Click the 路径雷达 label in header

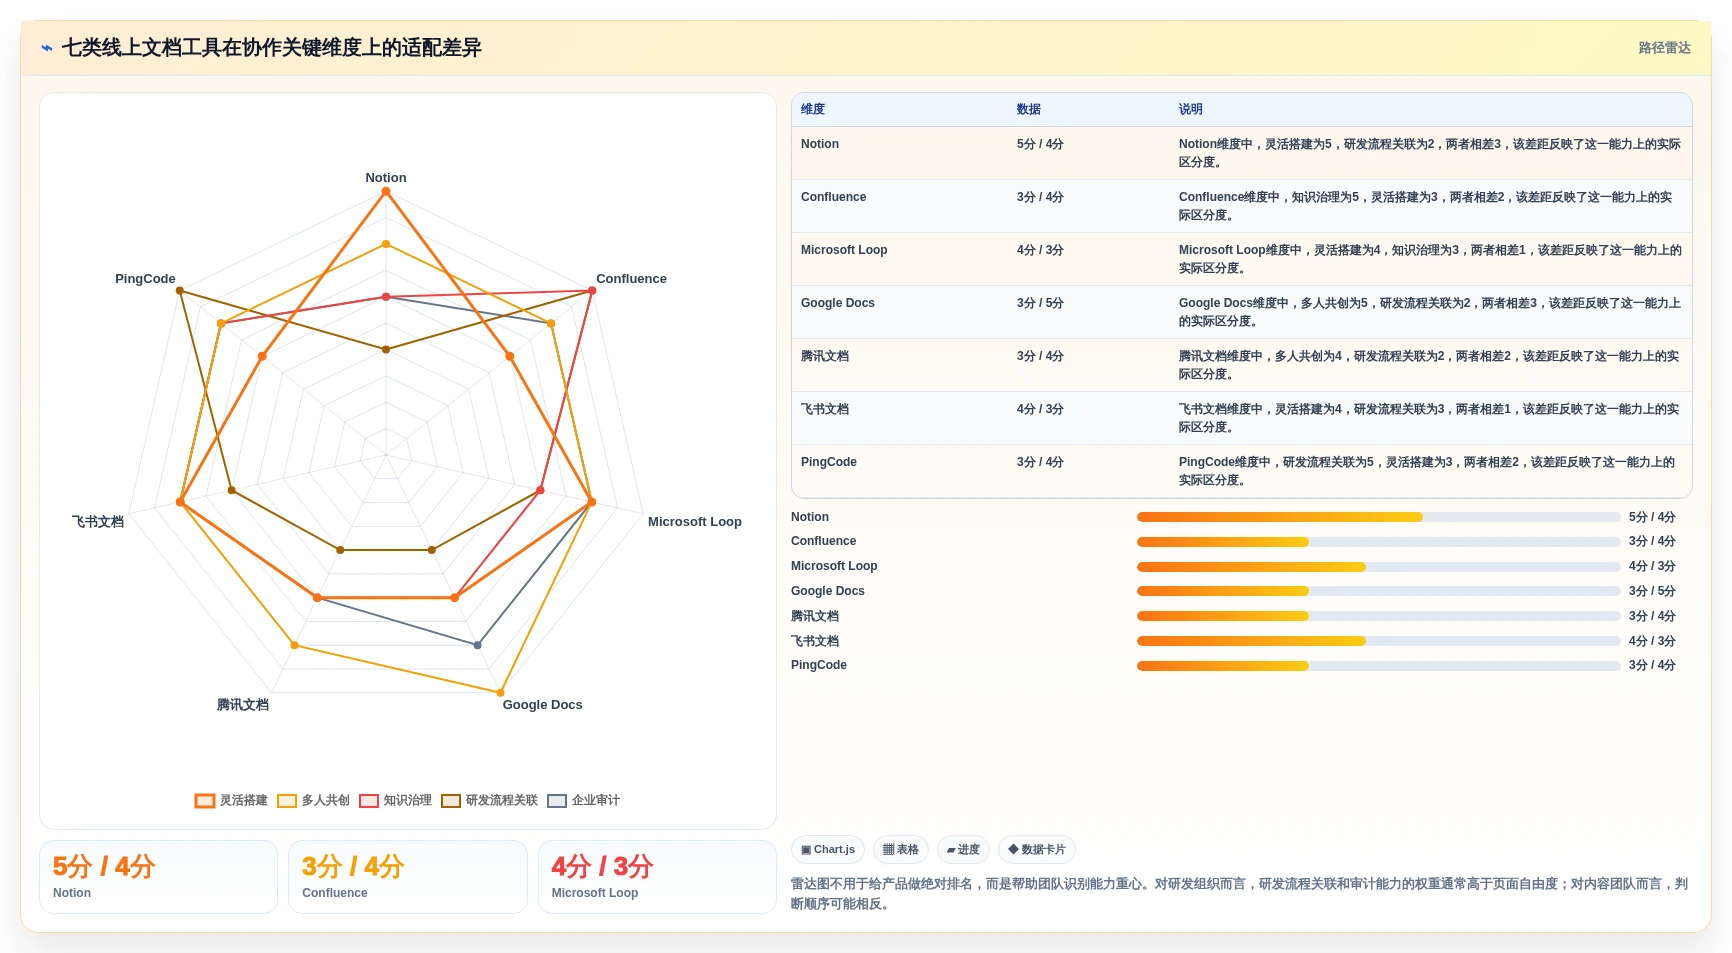[x=1664, y=48]
